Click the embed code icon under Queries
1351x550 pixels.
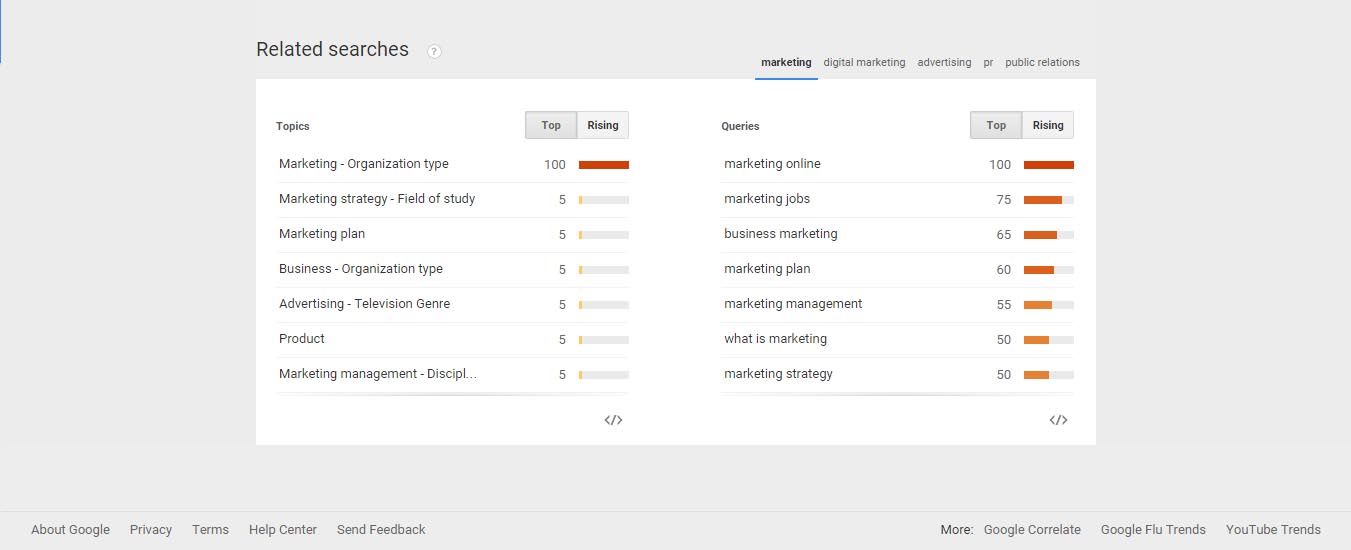click(x=1058, y=420)
